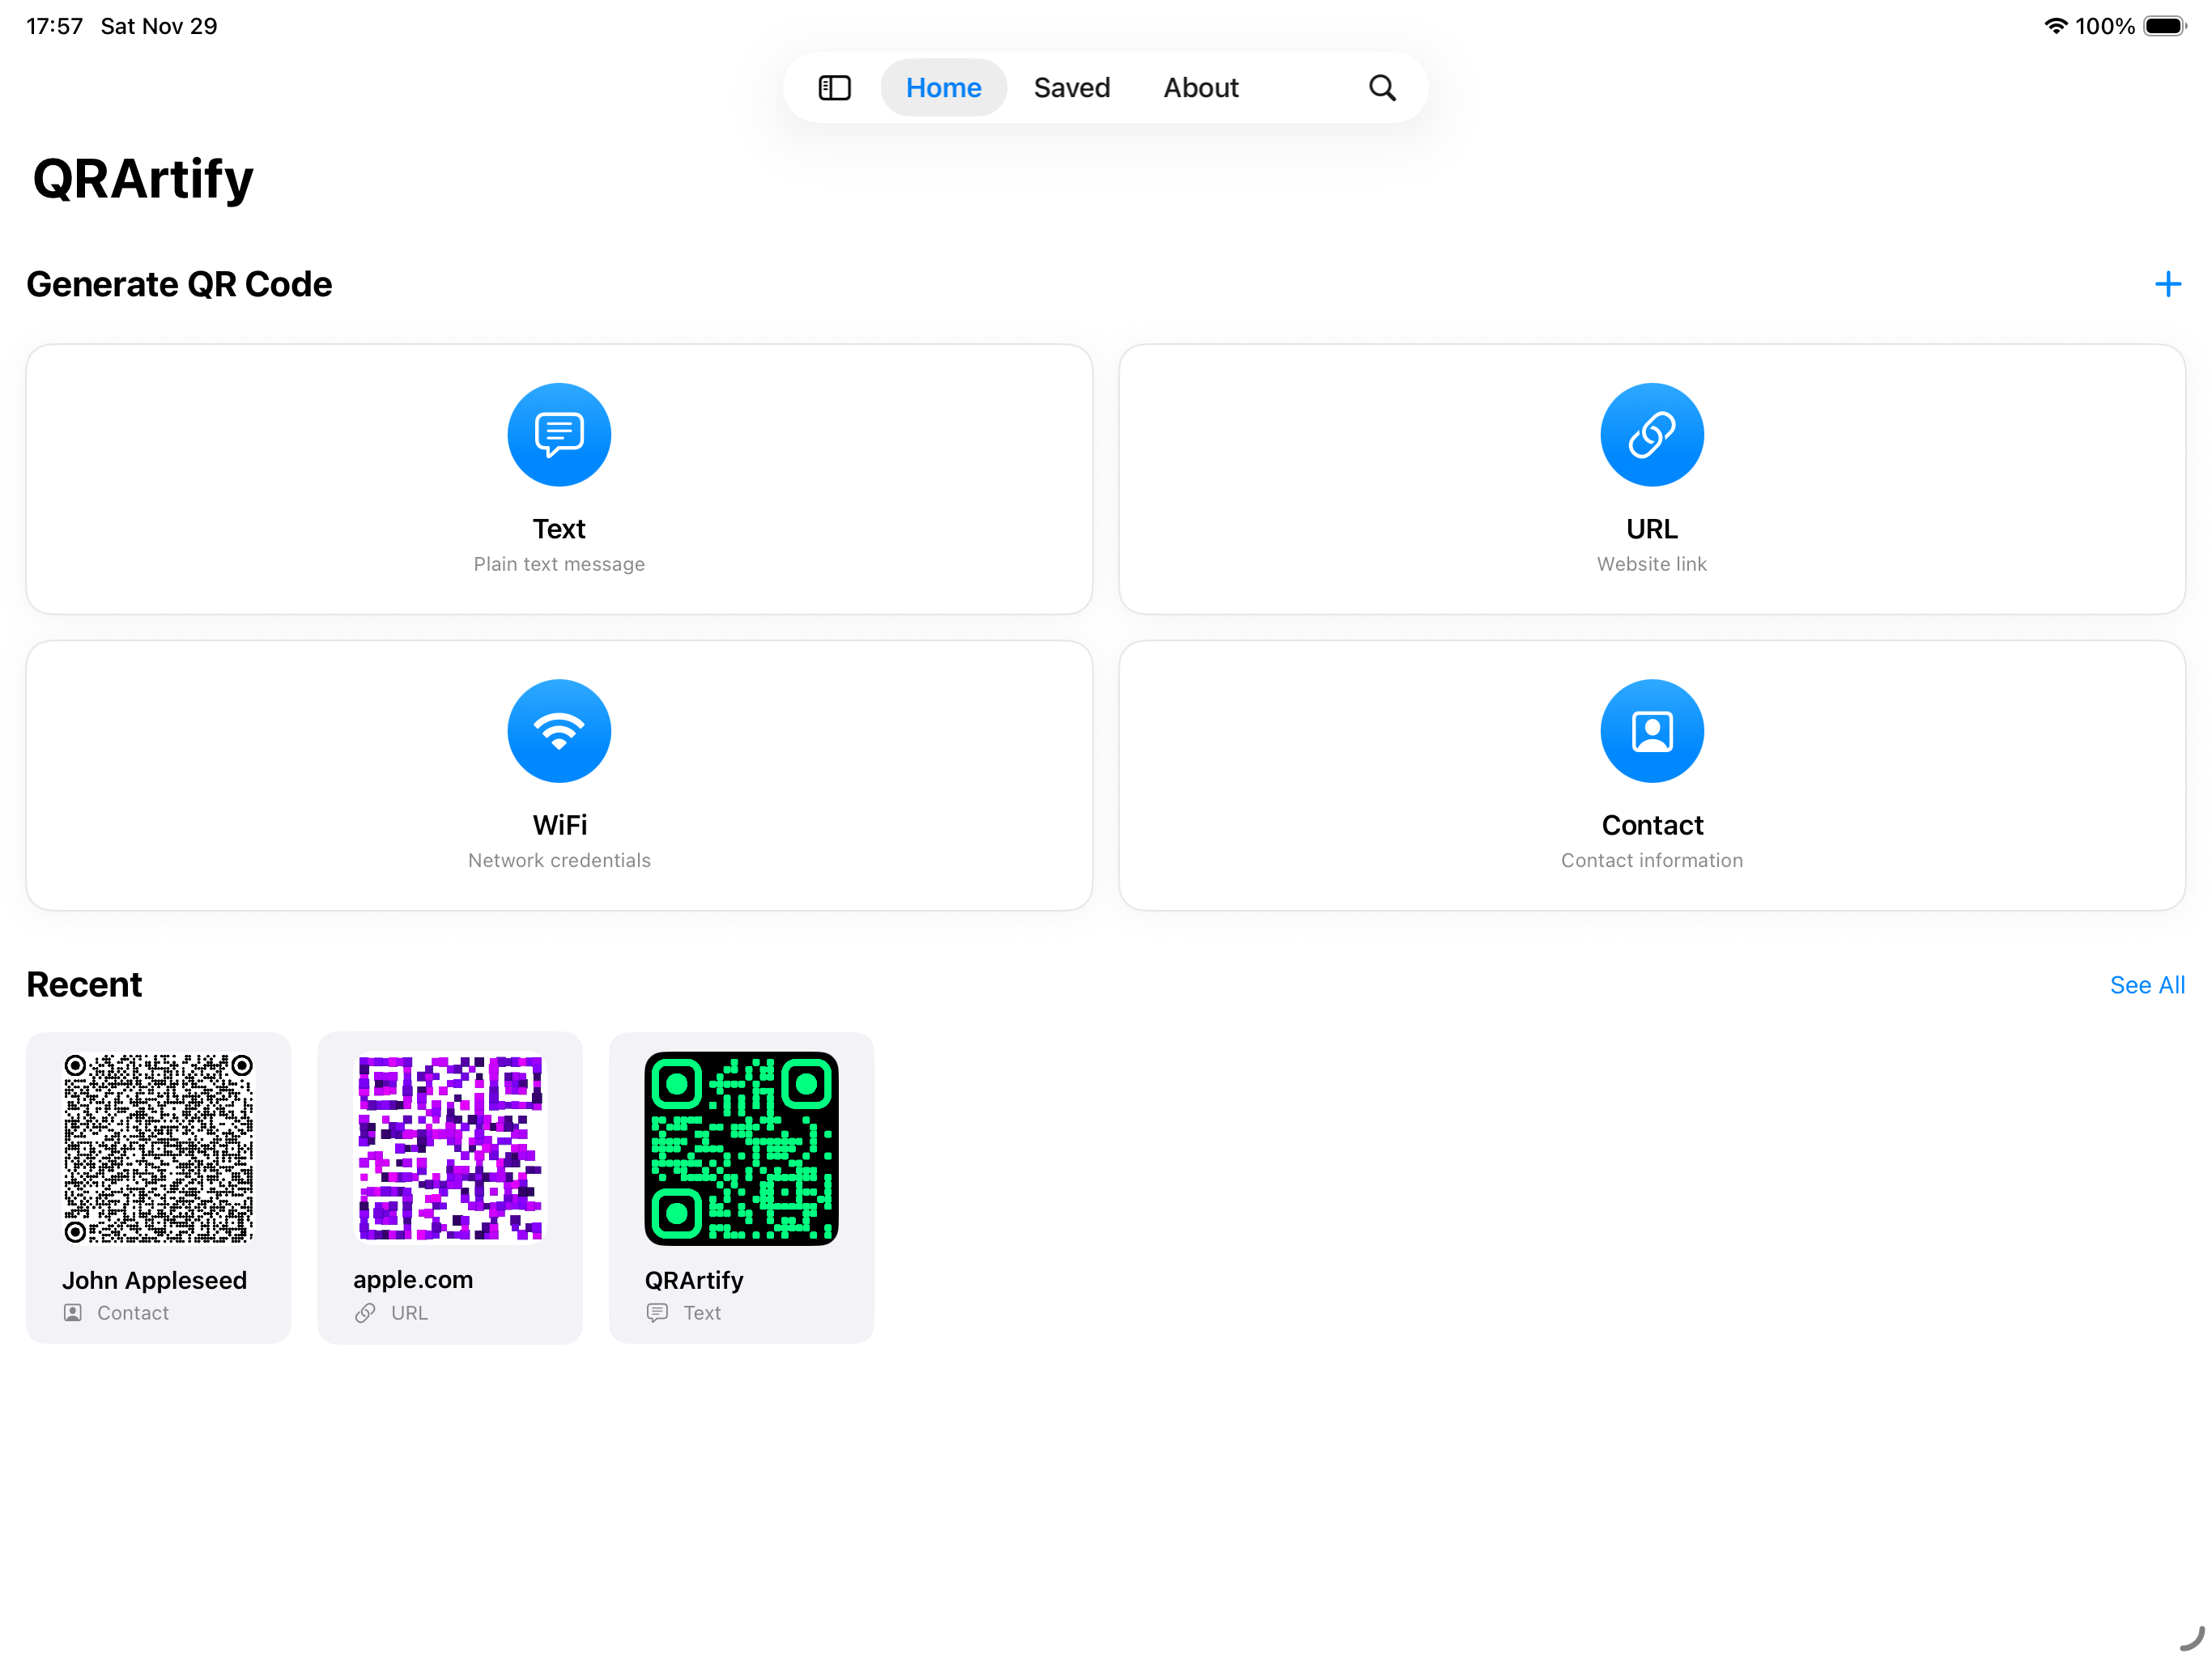The width and height of the screenshot is (2212, 1658).
Task: Click the status bar date Sat Nov 29
Action: [x=159, y=26]
